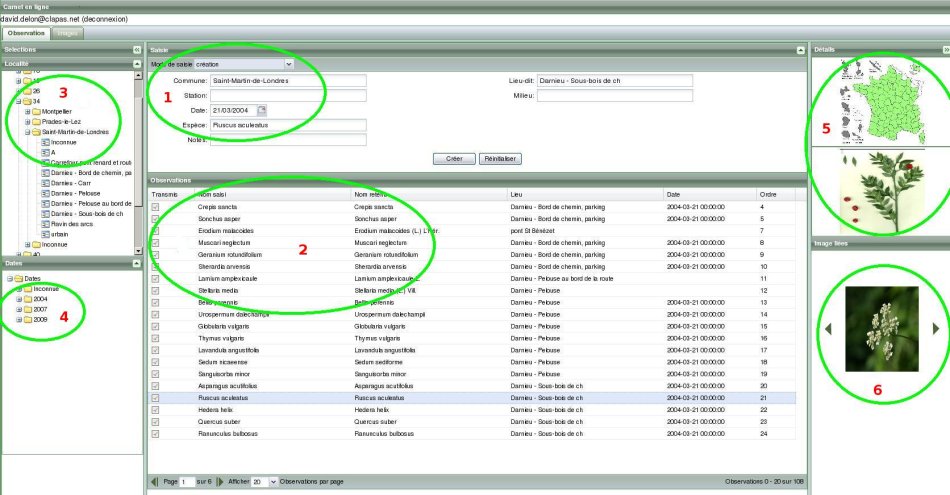This screenshot has width=950, height=495.
Task: Toggle checkbox for Quercus suber observation
Action: (155, 422)
